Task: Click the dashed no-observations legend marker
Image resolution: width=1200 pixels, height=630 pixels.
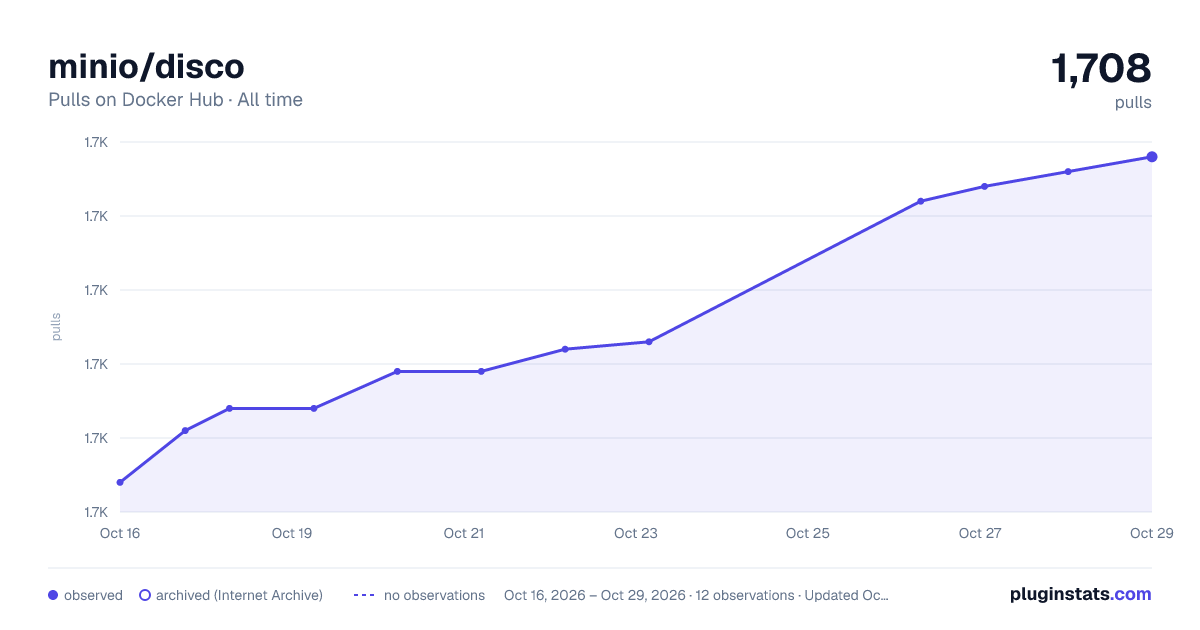Action: point(364,595)
